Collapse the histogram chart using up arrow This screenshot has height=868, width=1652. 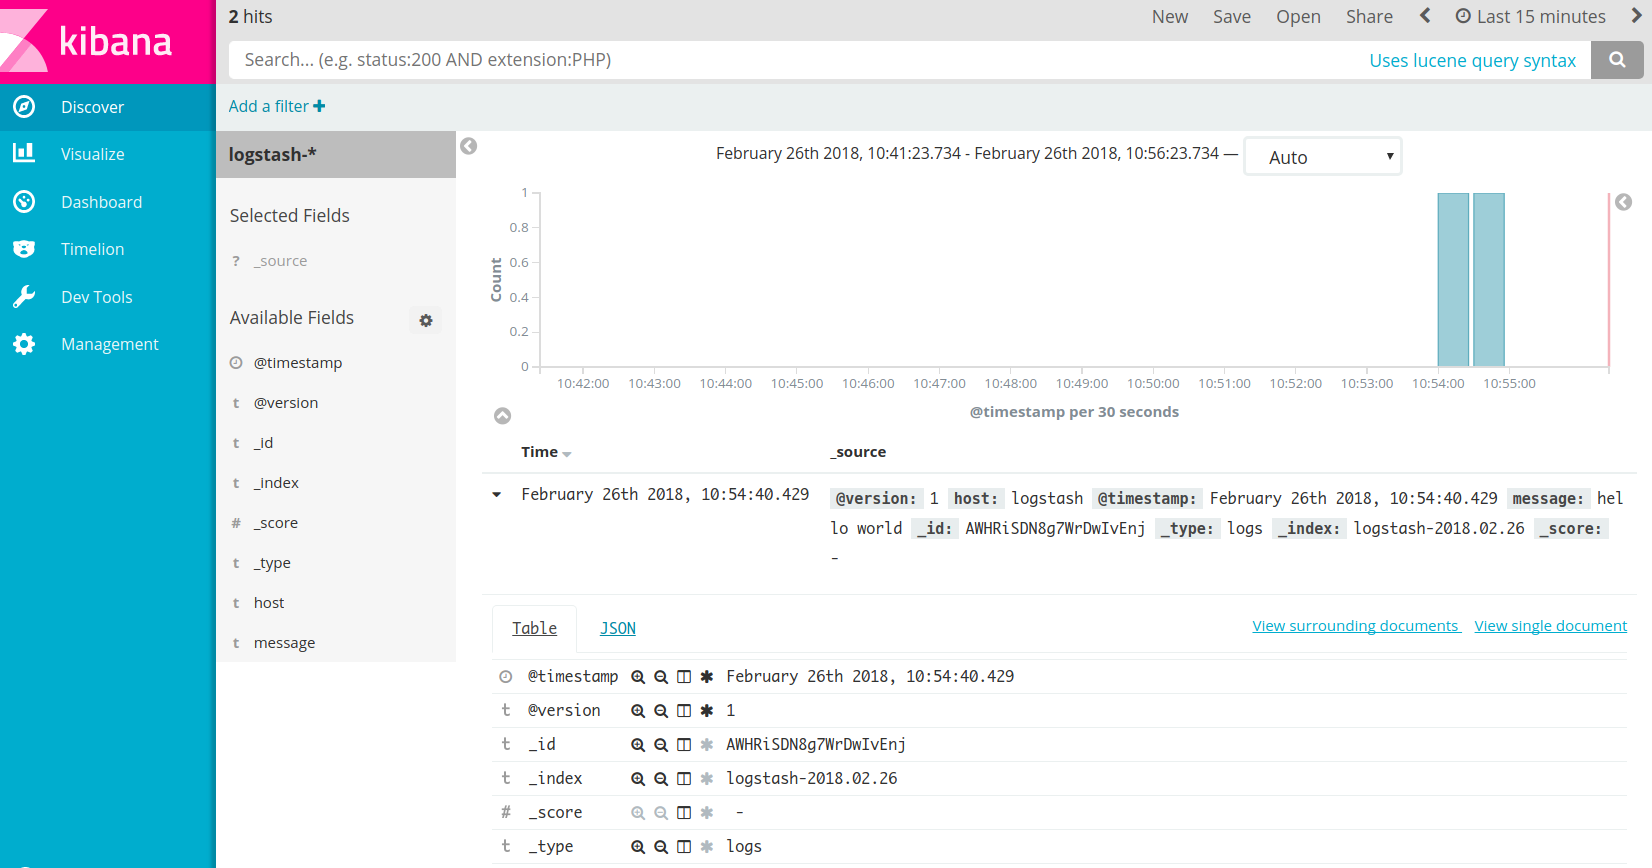coord(503,416)
